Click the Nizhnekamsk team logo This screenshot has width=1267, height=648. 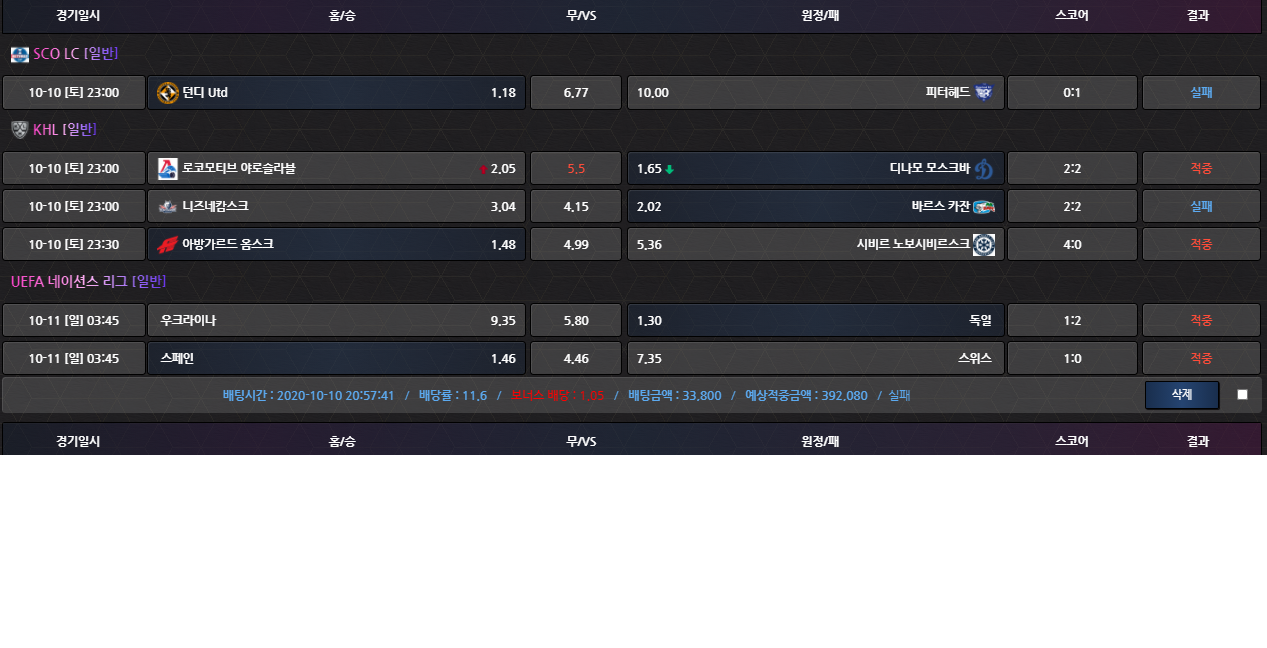click(x=168, y=207)
